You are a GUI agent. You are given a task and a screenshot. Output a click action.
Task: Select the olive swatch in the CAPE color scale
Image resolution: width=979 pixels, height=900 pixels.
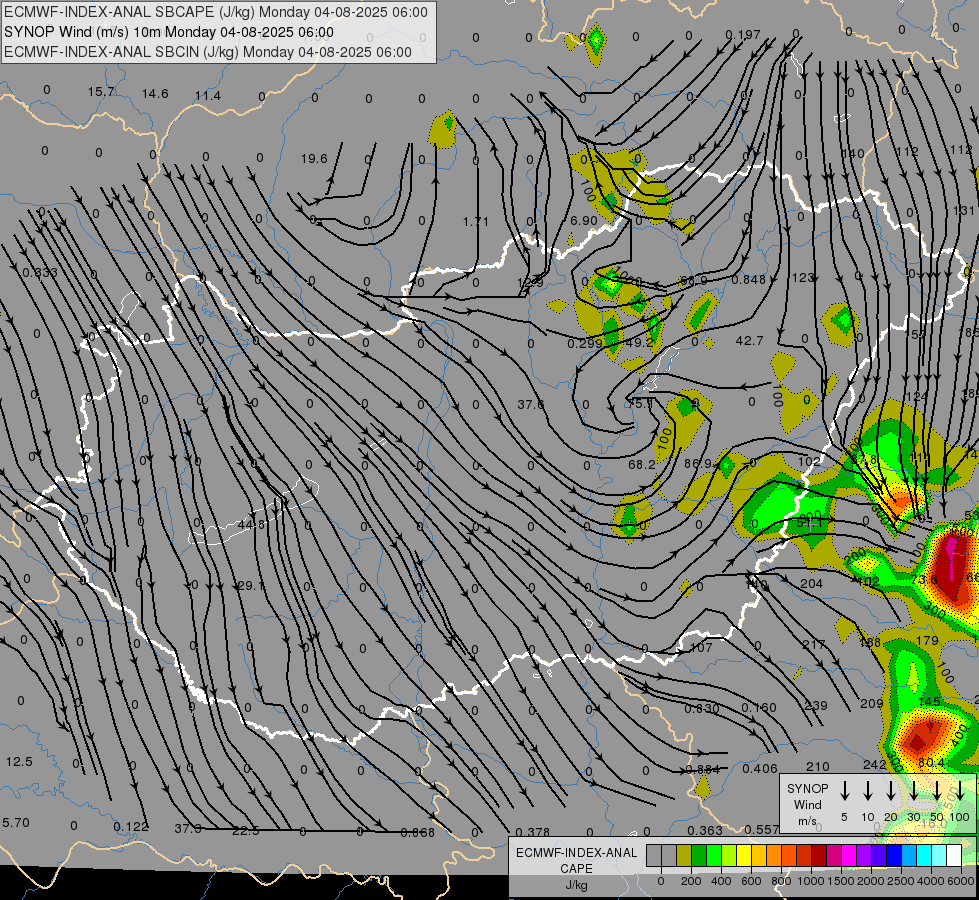coord(684,855)
